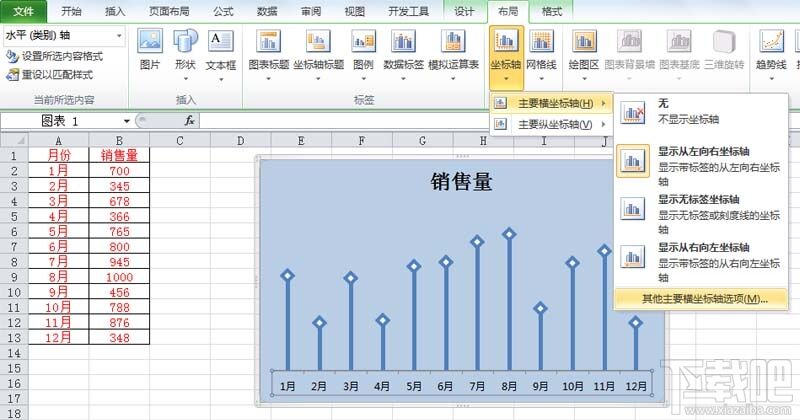800x420 pixels.
Task: Open the 网格线 (Gridlines) options
Action: coord(541,54)
